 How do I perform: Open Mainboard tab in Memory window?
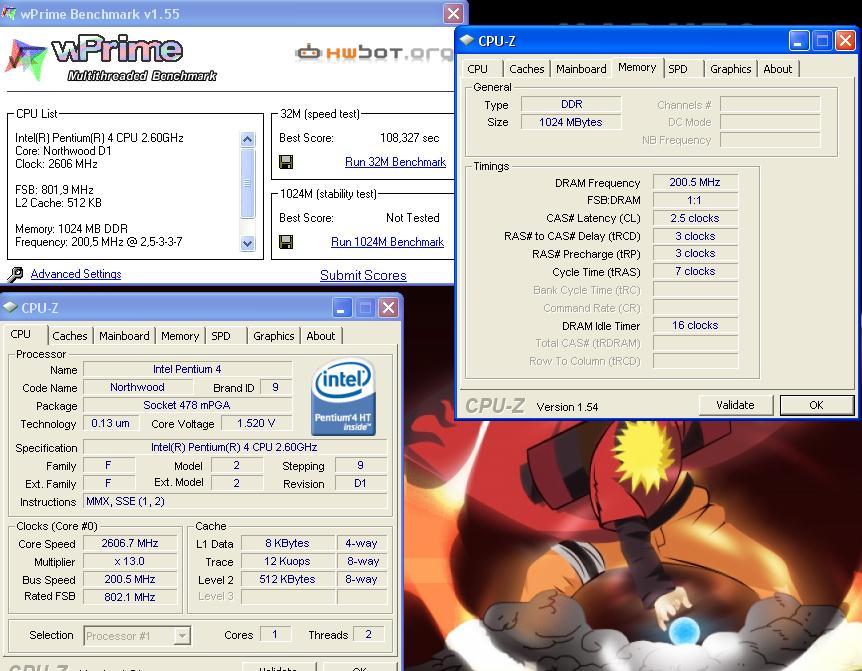[581, 69]
